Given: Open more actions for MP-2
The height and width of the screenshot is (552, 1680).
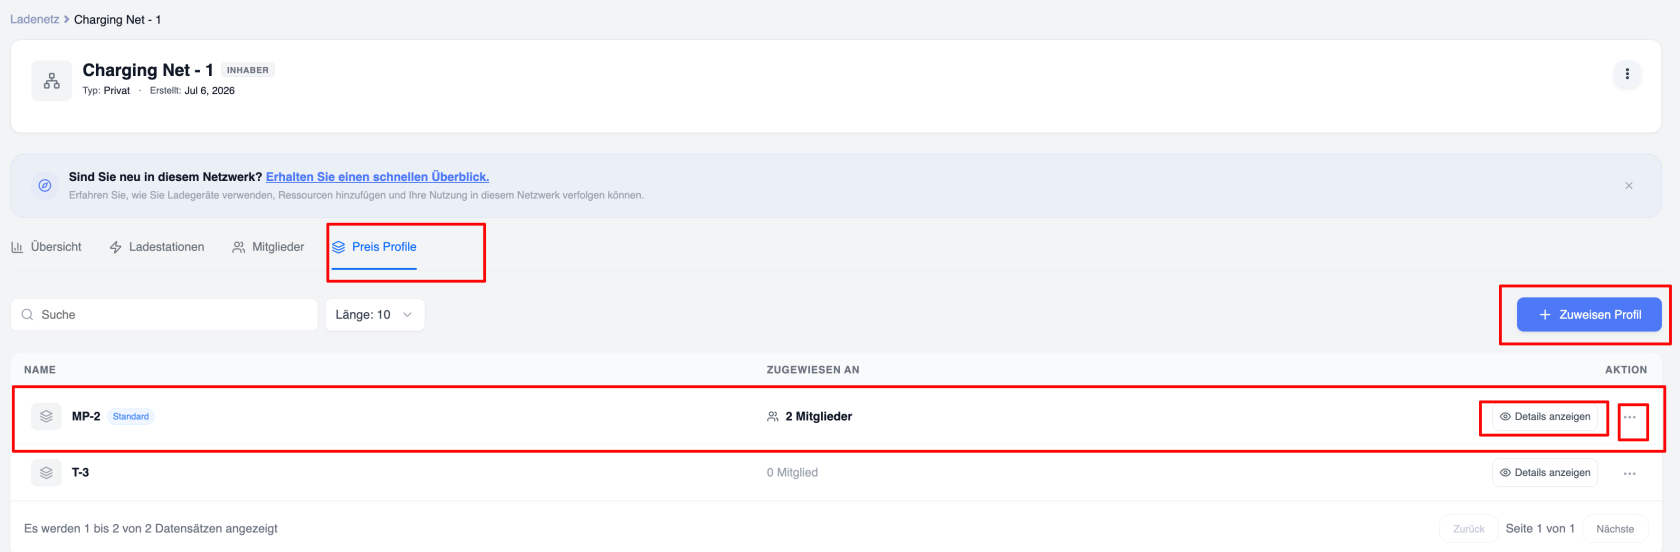Looking at the screenshot, I should tap(1630, 417).
